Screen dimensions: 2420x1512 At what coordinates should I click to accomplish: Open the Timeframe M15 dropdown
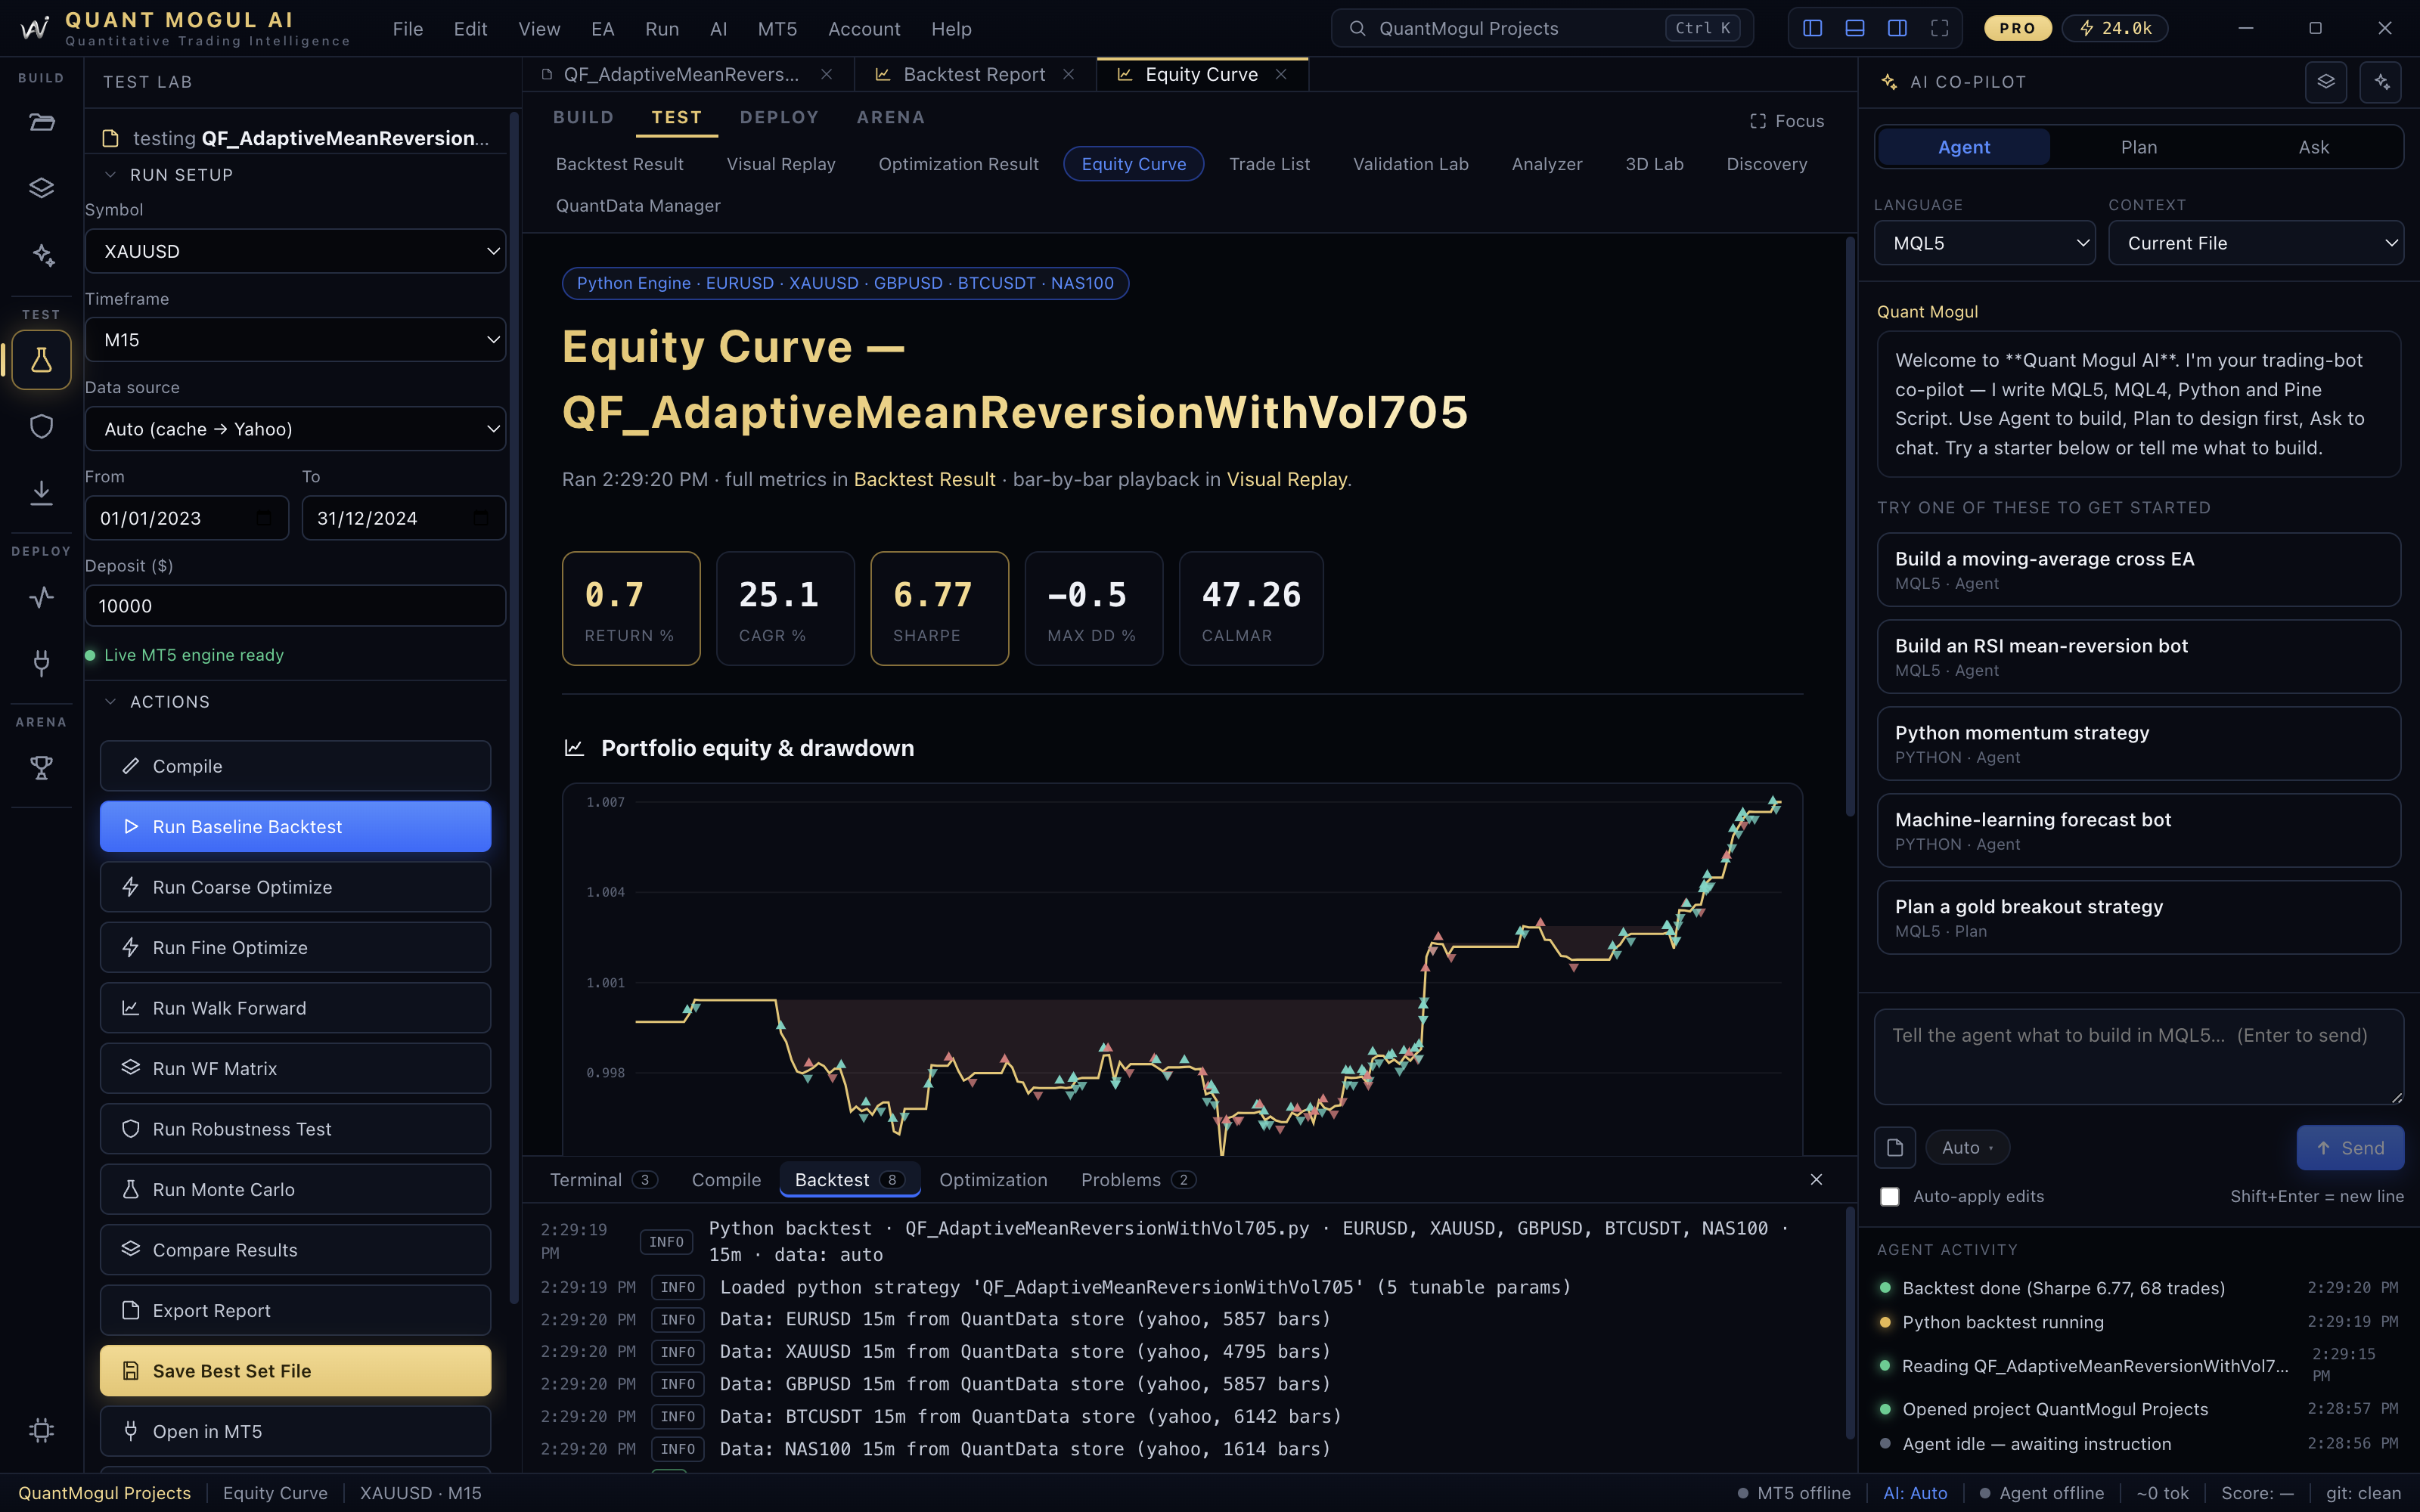(295, 340)
